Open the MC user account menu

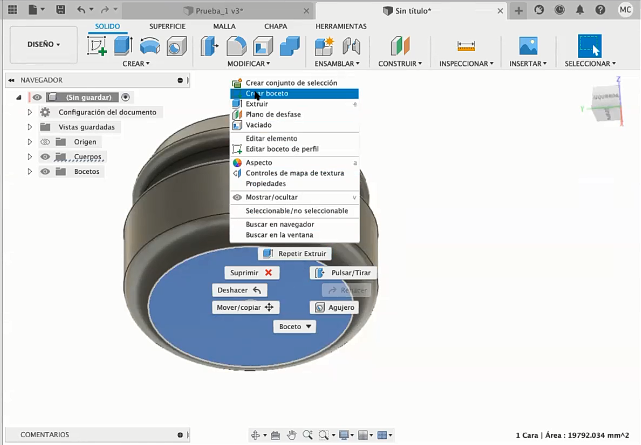tap(625, 10)
